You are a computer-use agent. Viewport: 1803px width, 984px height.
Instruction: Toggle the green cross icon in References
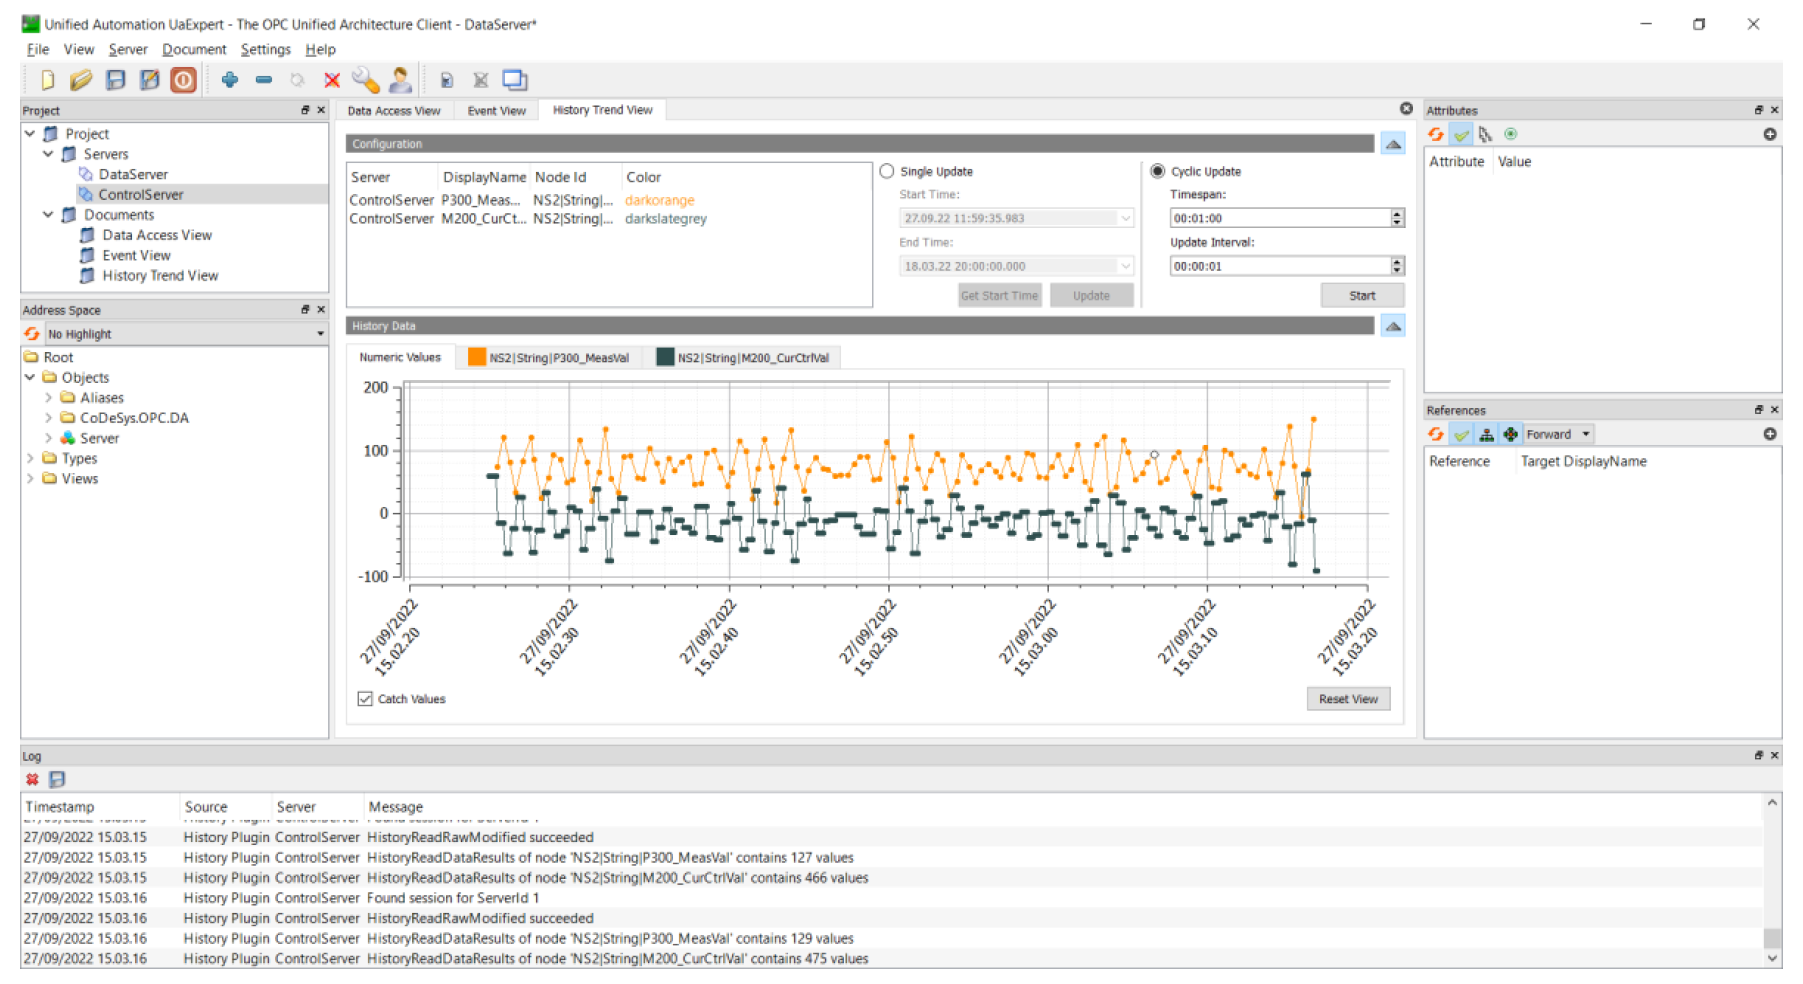coord(1510,434)
